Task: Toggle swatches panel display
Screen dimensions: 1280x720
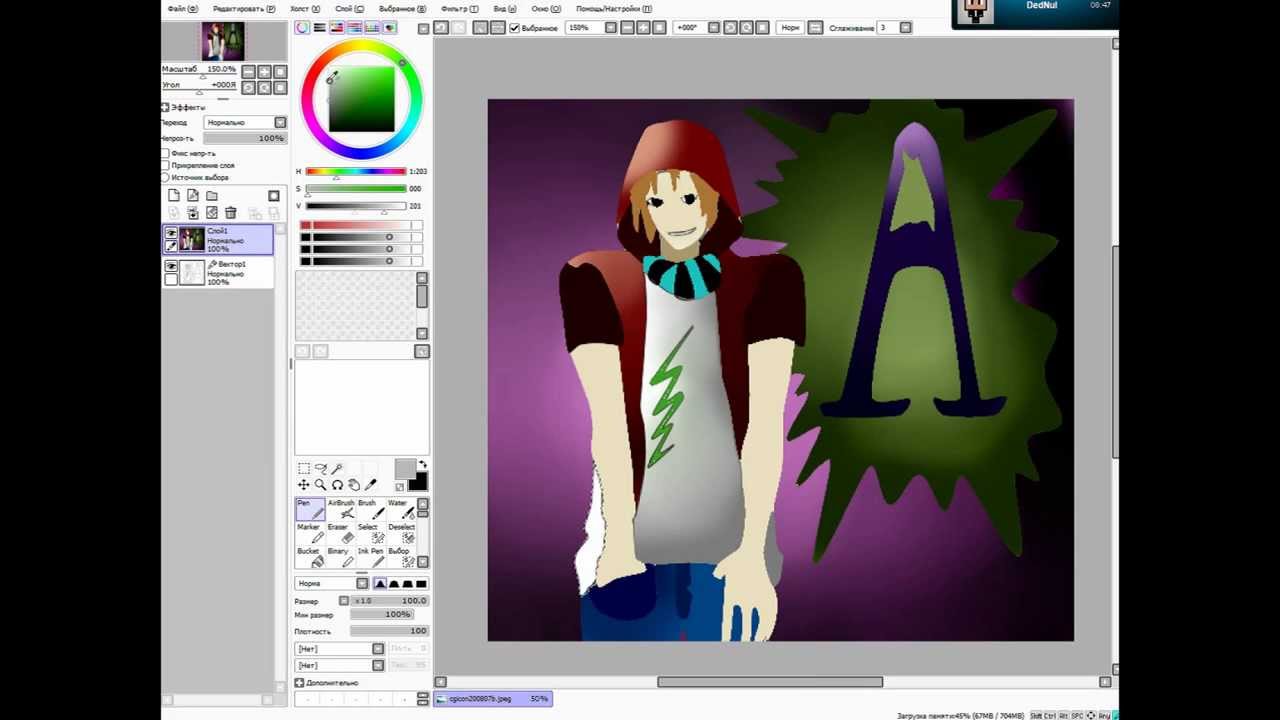Action: (372, 28)
